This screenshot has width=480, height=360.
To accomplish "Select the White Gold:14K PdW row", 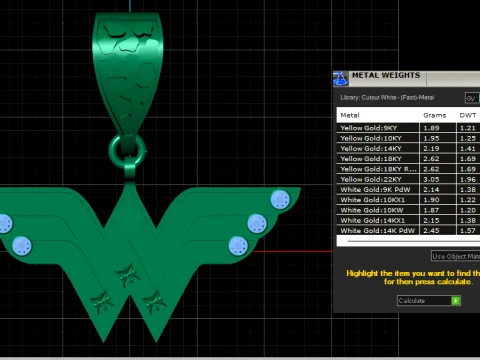I will (408, 231).
